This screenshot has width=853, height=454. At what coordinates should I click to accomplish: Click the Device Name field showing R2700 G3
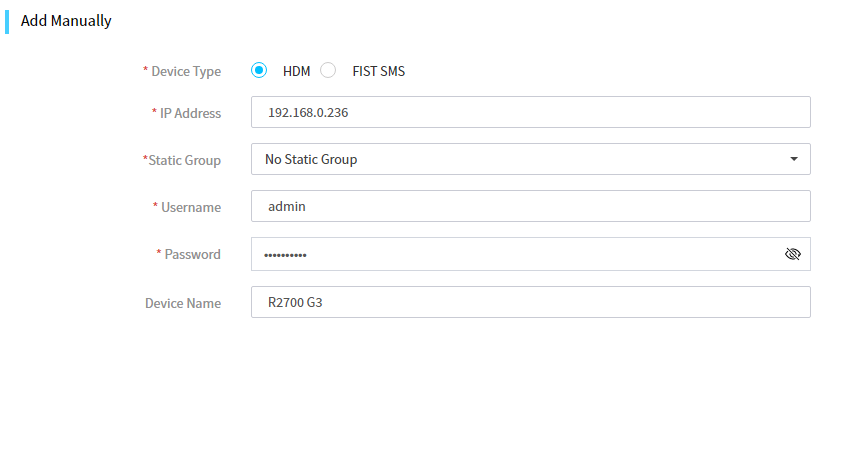click(x=530, y=302)
